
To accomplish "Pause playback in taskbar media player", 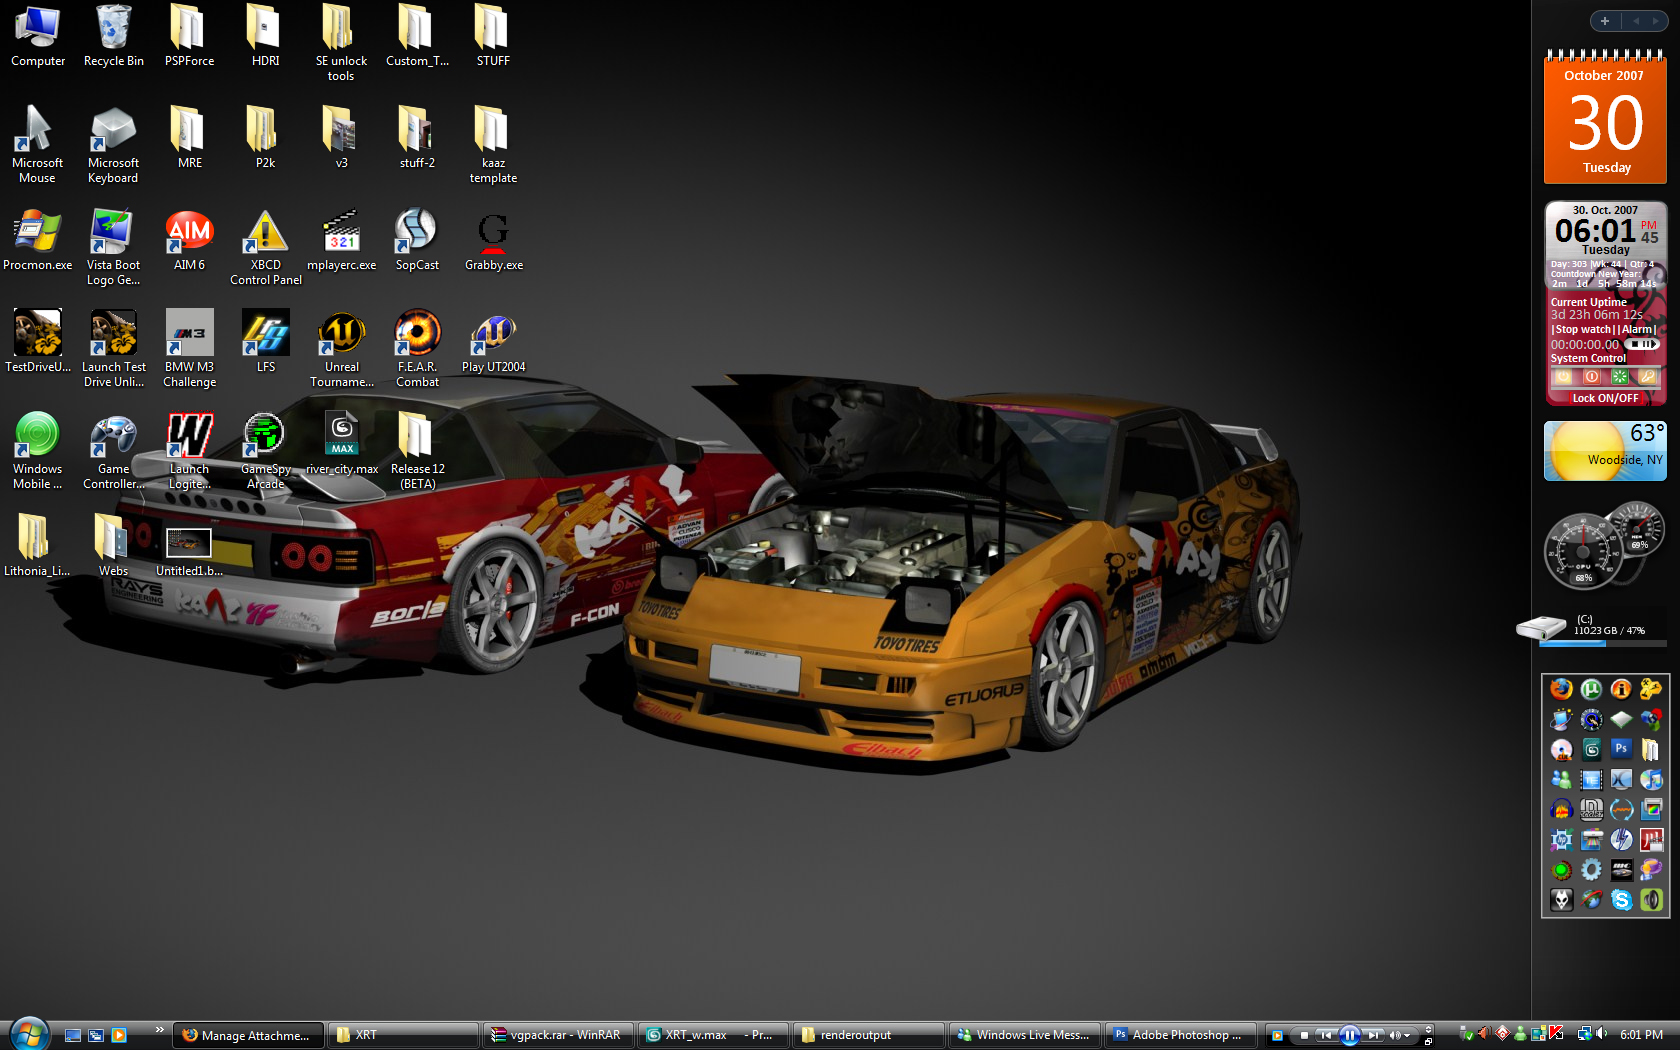I will pos(1349,1036).
